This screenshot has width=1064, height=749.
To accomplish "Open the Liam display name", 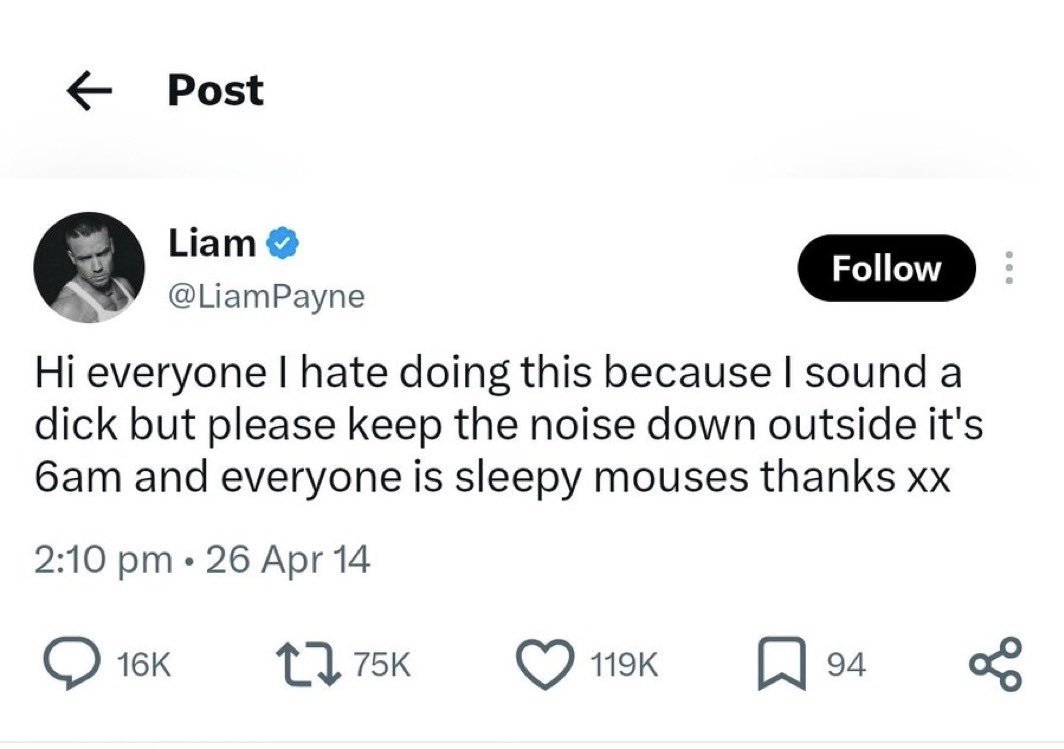I will (212, 242).
